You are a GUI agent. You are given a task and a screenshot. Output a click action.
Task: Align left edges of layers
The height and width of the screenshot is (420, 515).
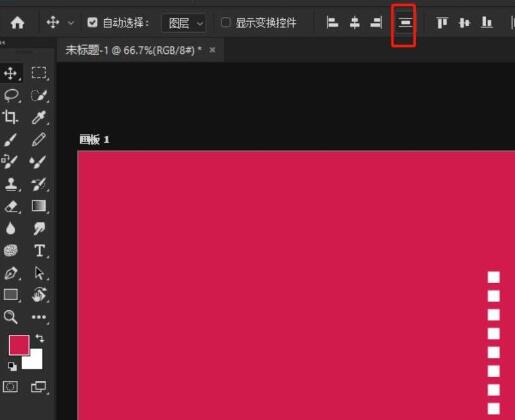point(332,23)
